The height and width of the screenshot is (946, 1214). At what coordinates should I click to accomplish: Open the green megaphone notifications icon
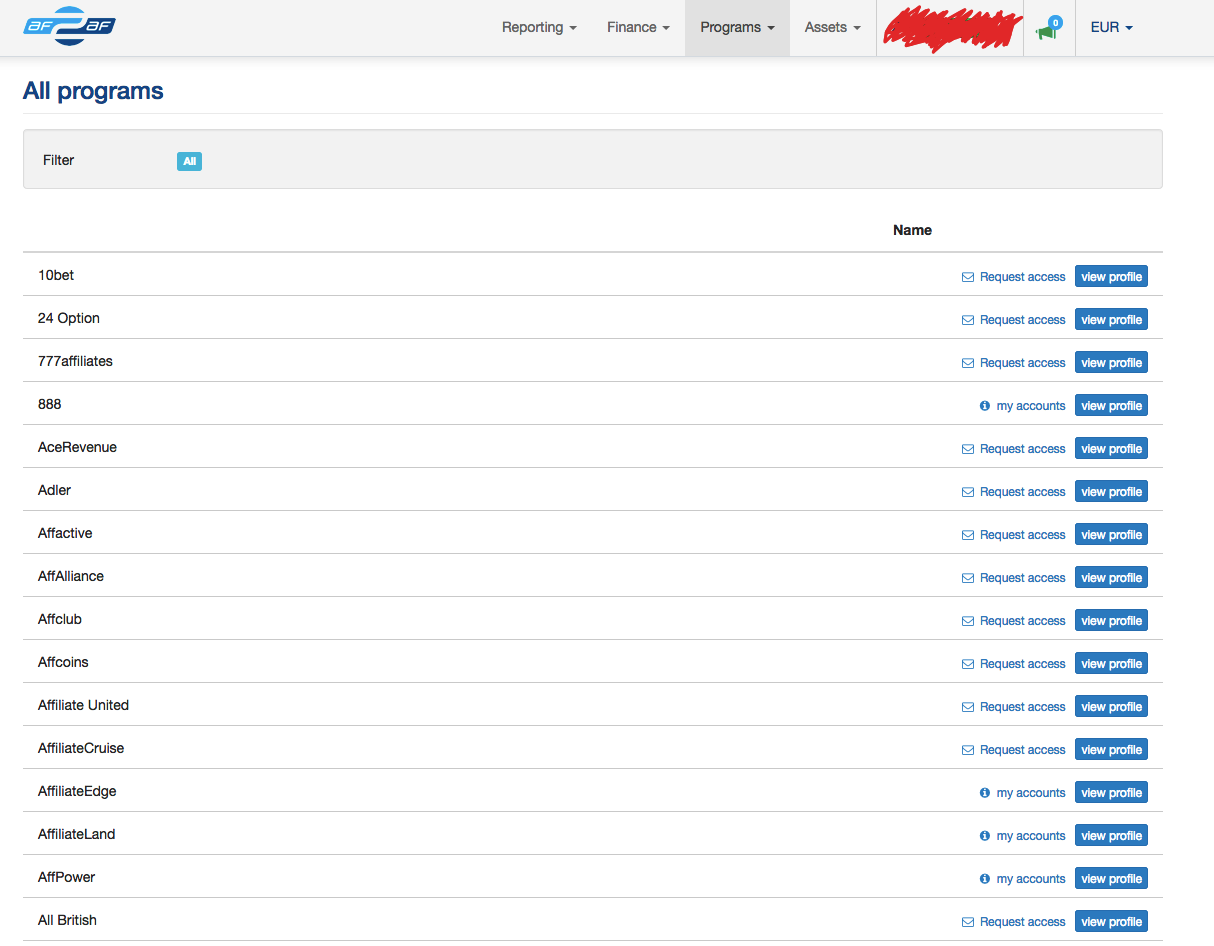pos(1047,30)
